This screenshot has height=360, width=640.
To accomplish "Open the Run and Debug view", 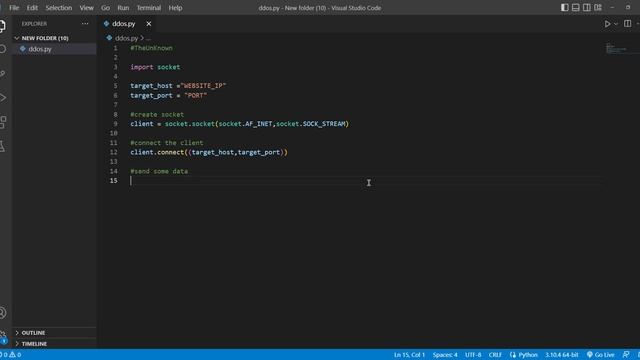I will 2,98.
